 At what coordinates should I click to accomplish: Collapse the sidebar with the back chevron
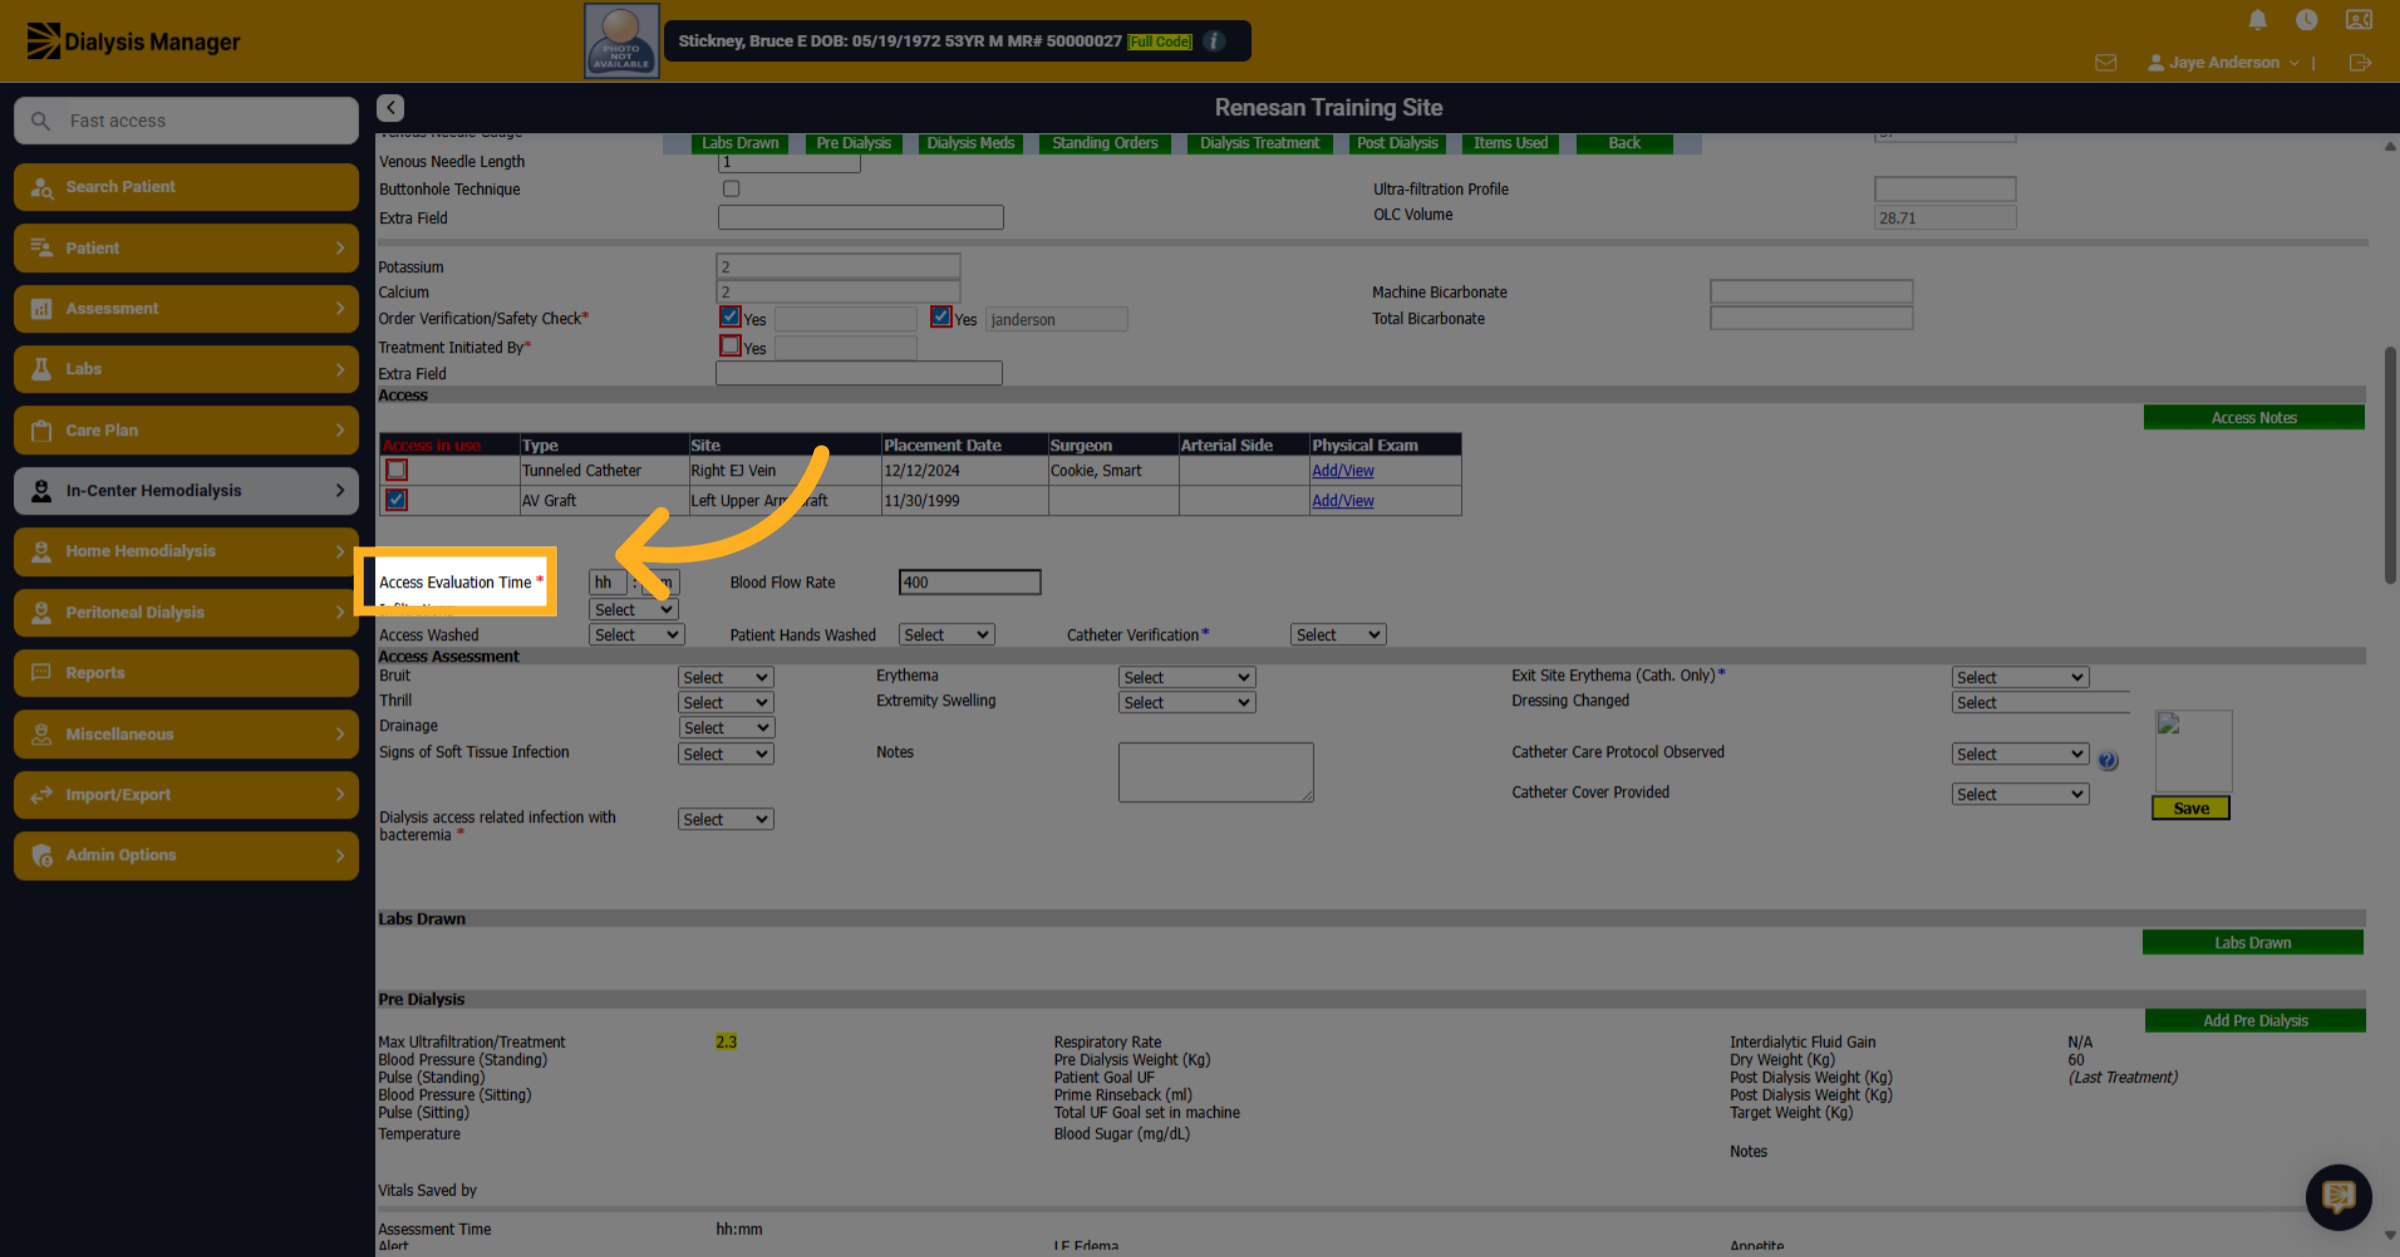(390, 107)
